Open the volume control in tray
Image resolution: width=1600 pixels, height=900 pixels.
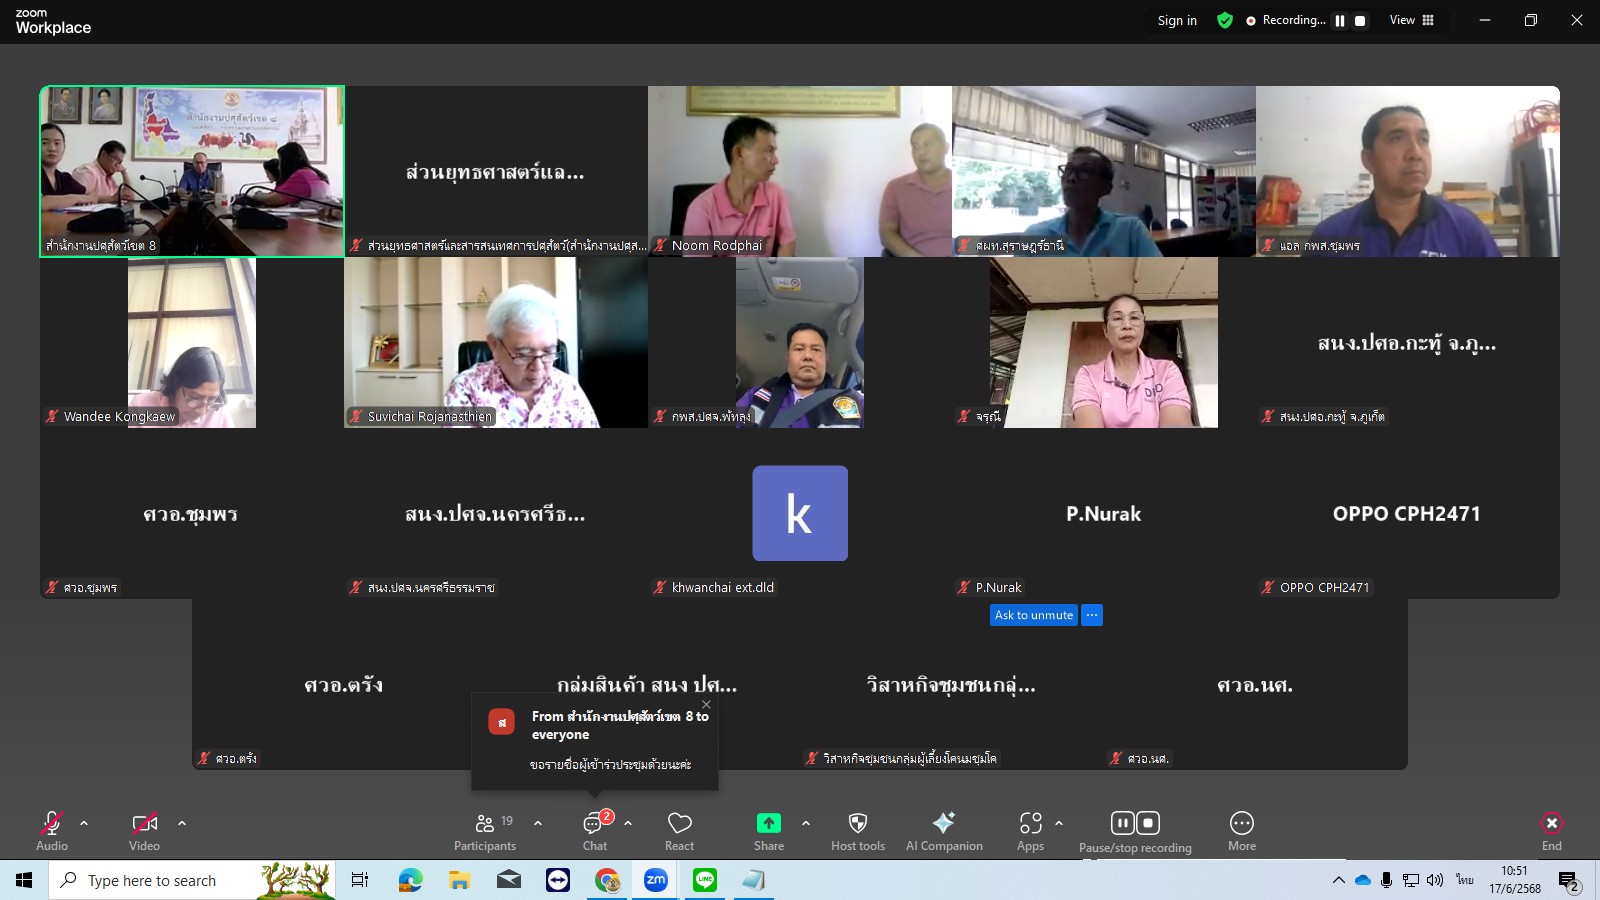pyautogui.click(x=1435, y=880)
